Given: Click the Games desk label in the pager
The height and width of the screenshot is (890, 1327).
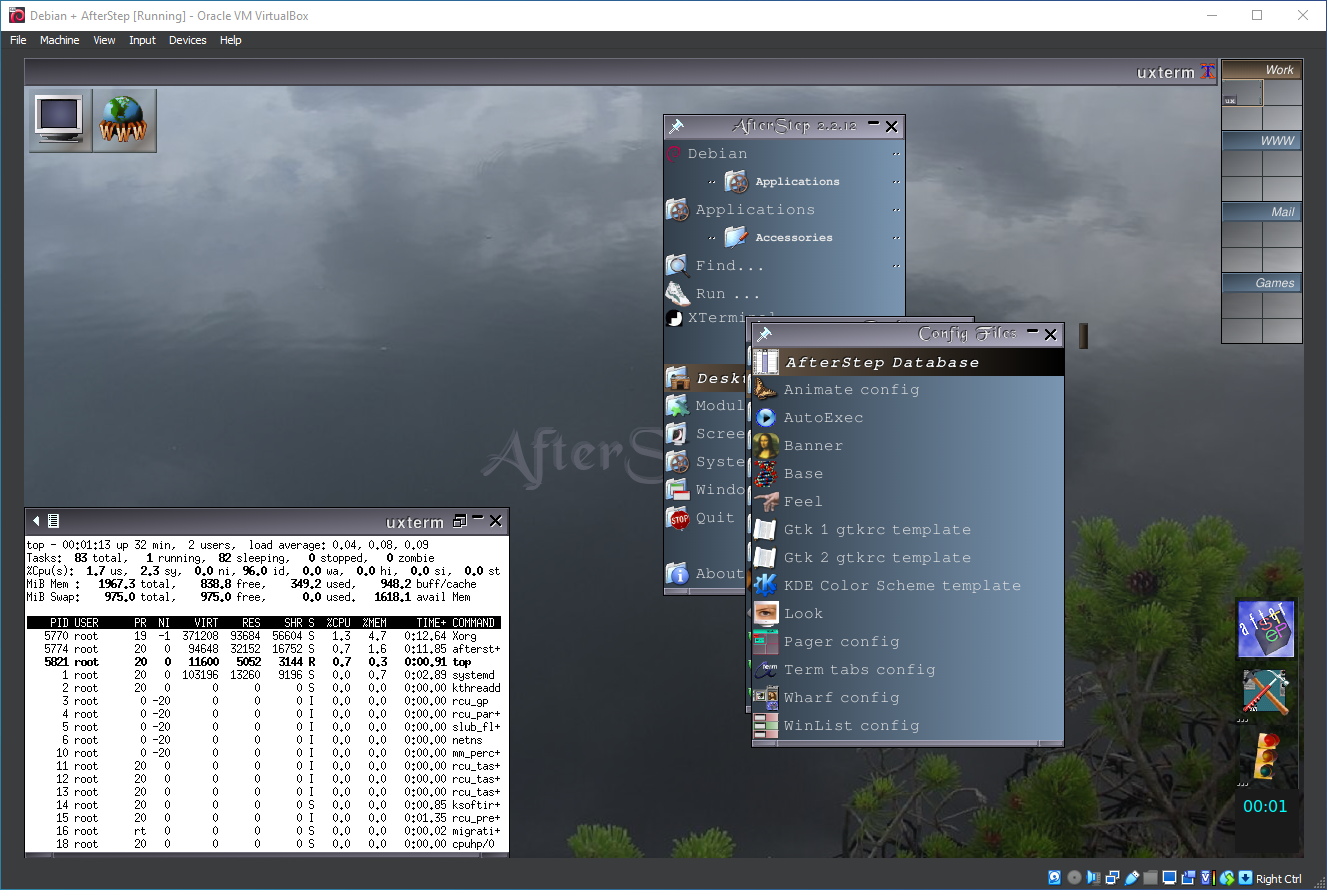Looking at the screenshot, I should click(x=1262, y=284).
